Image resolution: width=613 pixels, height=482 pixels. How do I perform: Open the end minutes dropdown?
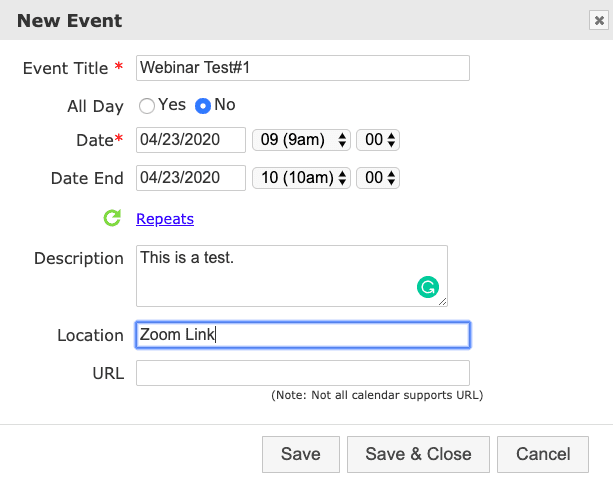click(x=378, y=178)
